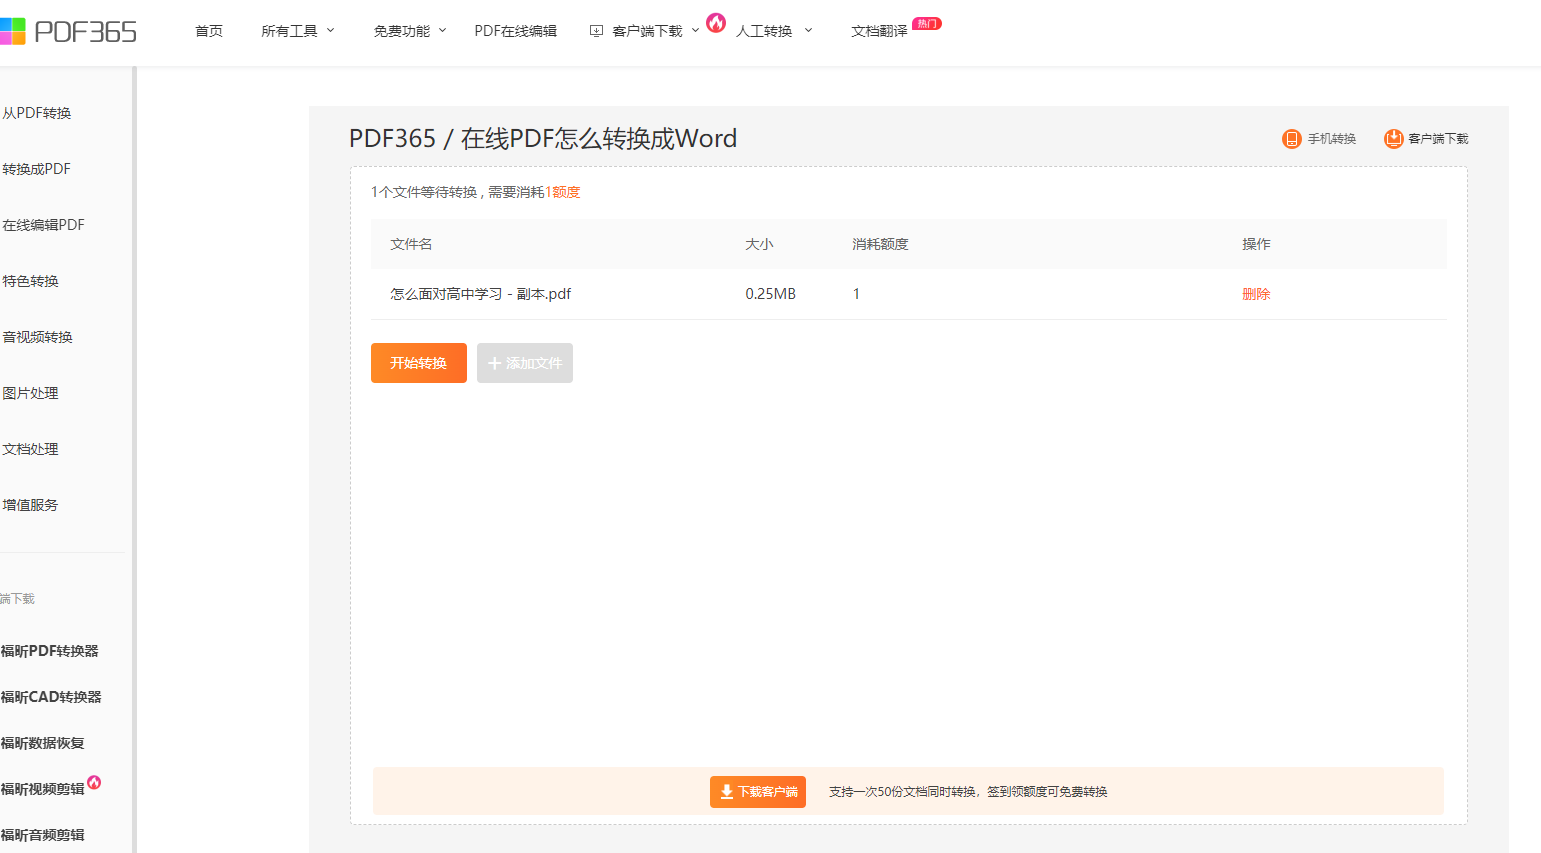Click the download arrow icon on 下载客户端 button
The width and height of the screenshot is (1541, 853).
[727, 791]
